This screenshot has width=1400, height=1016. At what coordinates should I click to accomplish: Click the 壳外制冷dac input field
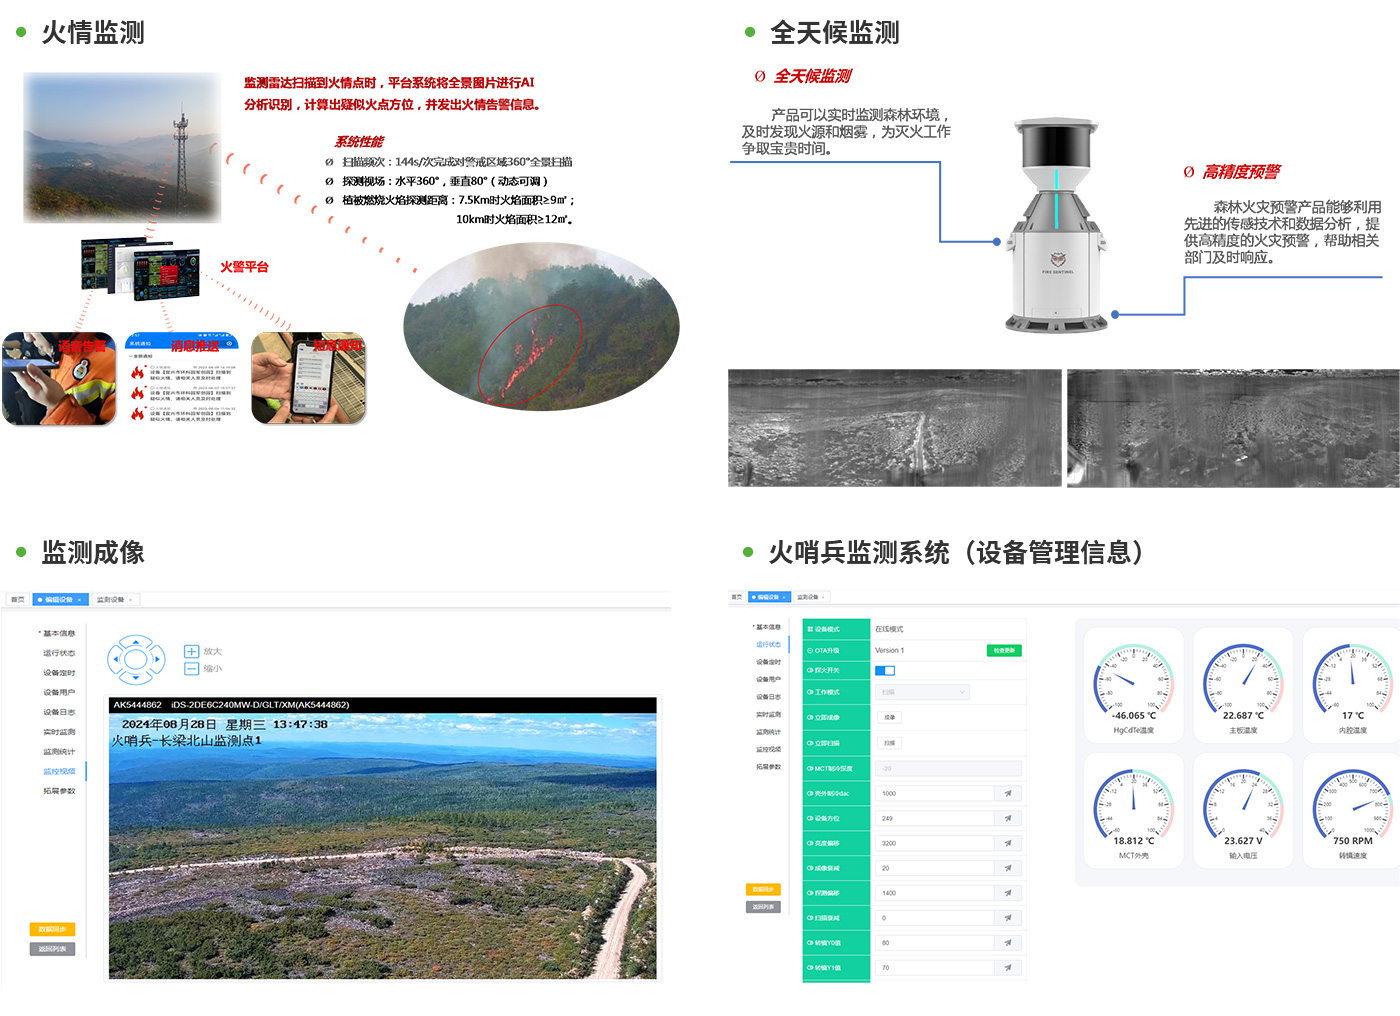tap(935, 793)
